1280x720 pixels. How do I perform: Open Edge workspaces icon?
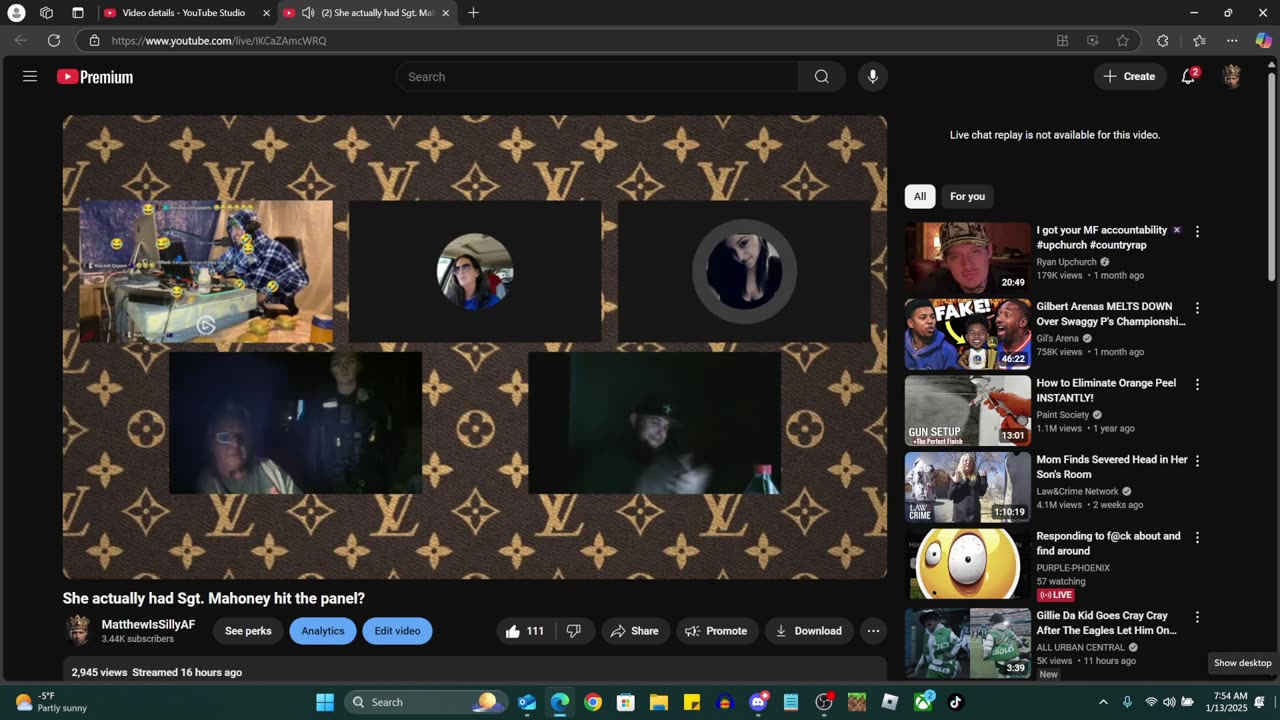(x=46, y=13)
